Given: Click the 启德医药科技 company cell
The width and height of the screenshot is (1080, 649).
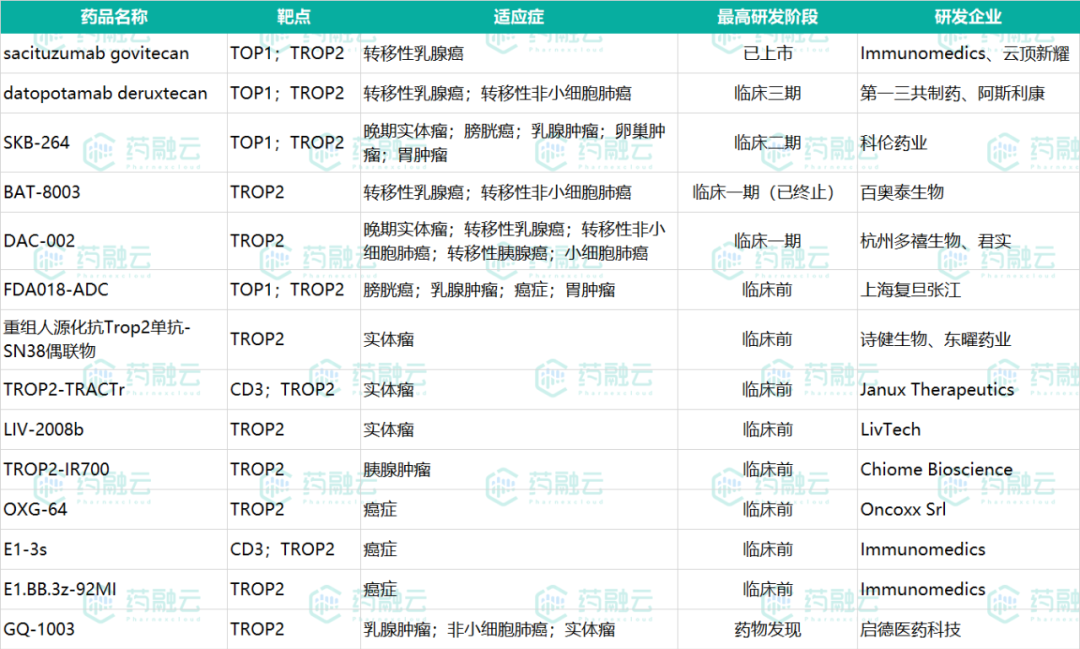Looking at the screenshot, I should (968, 630).
